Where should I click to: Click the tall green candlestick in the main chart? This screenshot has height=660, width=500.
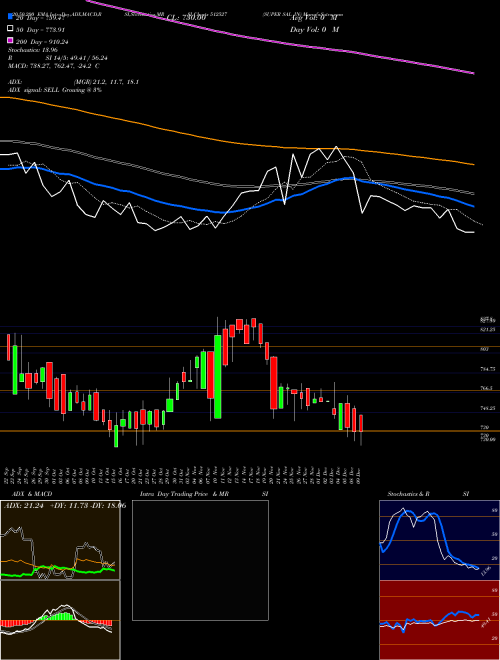[218, 377]
